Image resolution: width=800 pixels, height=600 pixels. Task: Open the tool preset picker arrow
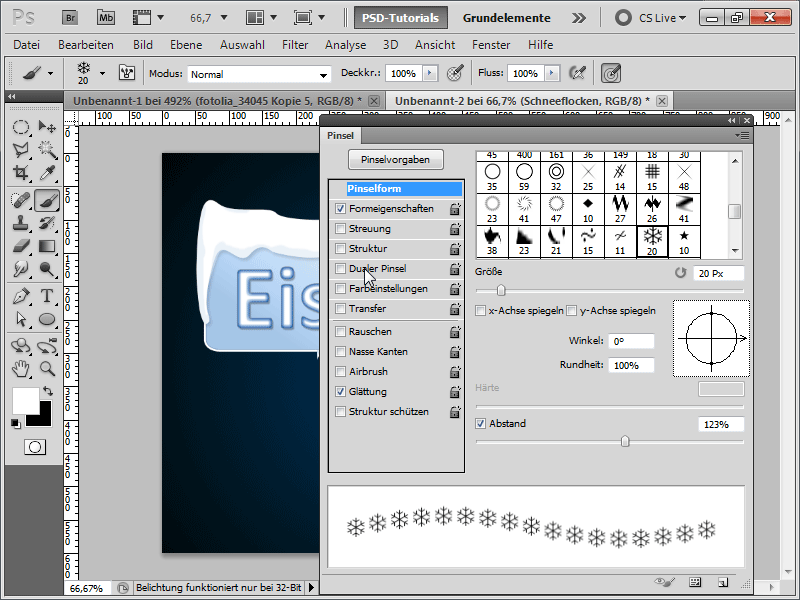pos(50,73)
